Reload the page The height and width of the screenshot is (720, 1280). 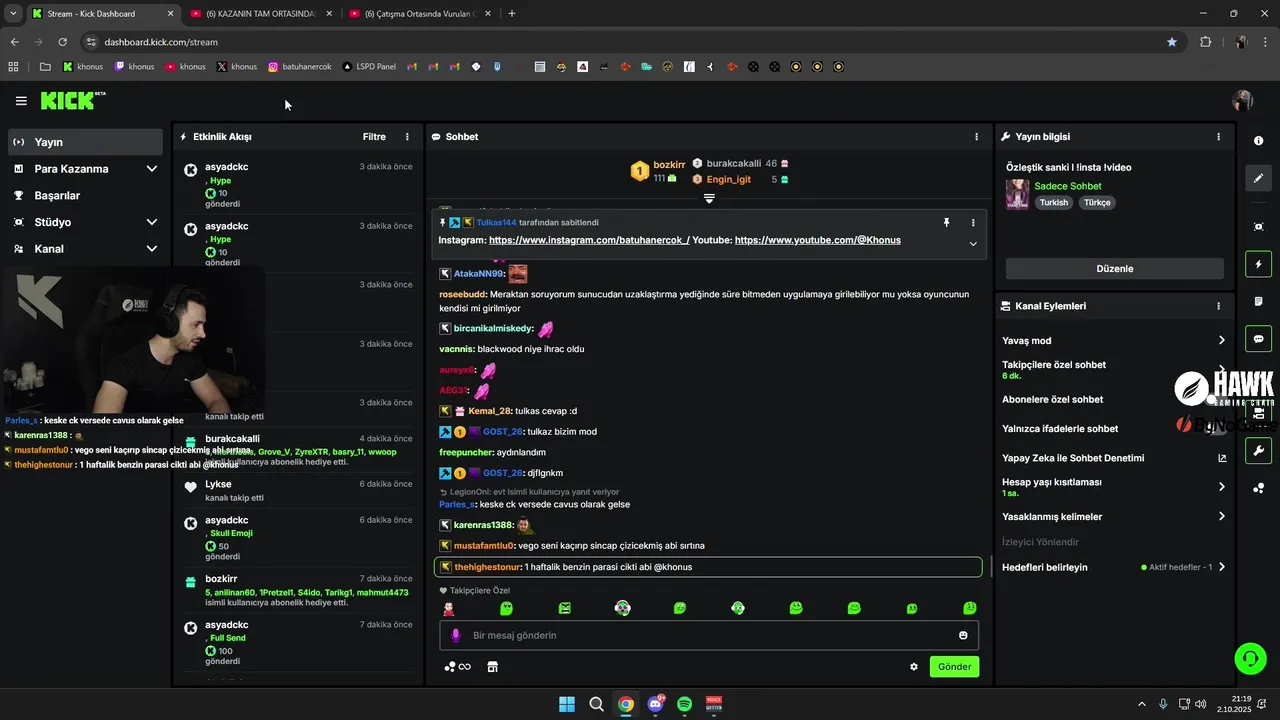(62, 42)
